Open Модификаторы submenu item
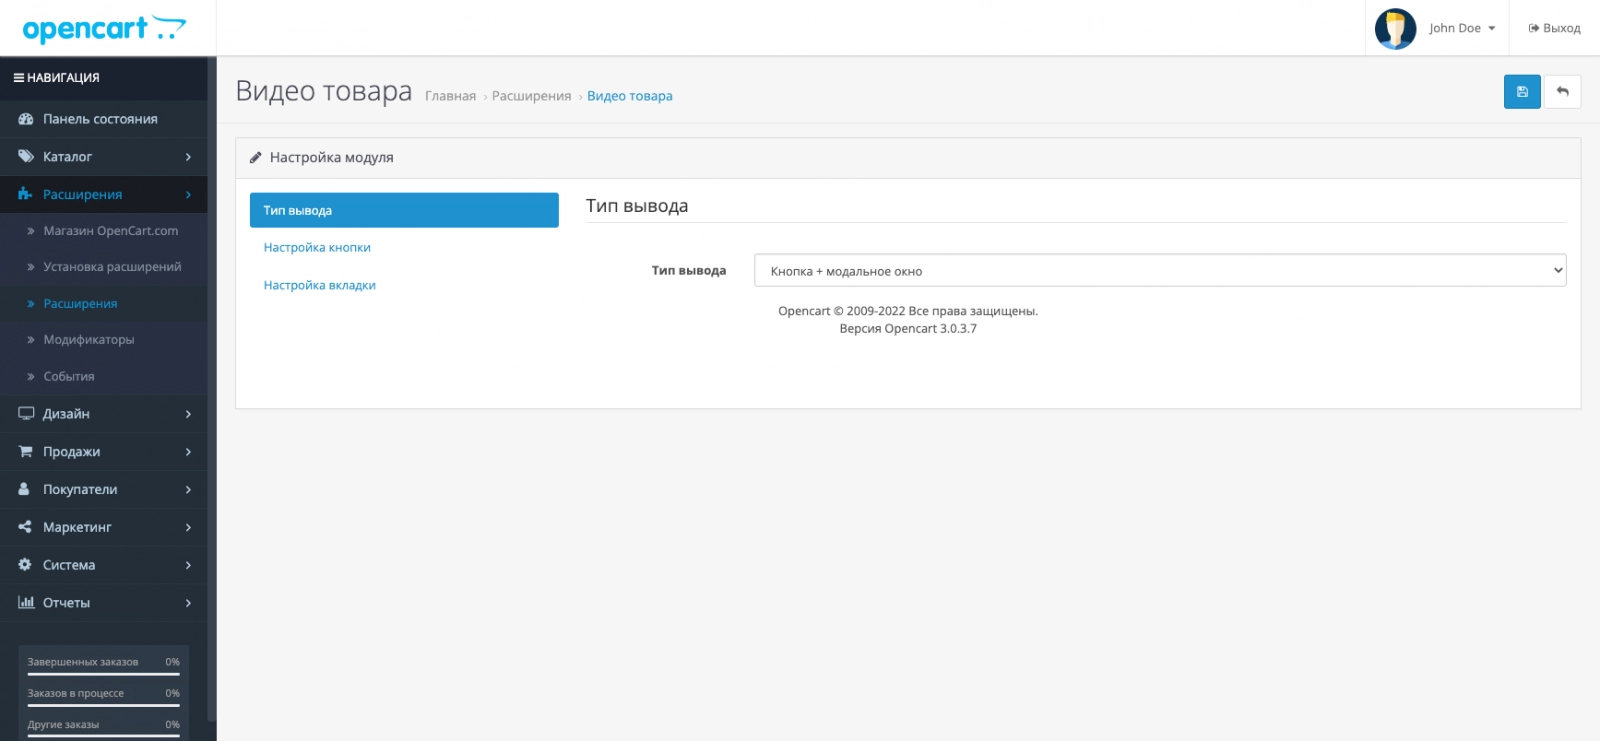The width and height of the screenshot is (1600, 741). point(88,340)
